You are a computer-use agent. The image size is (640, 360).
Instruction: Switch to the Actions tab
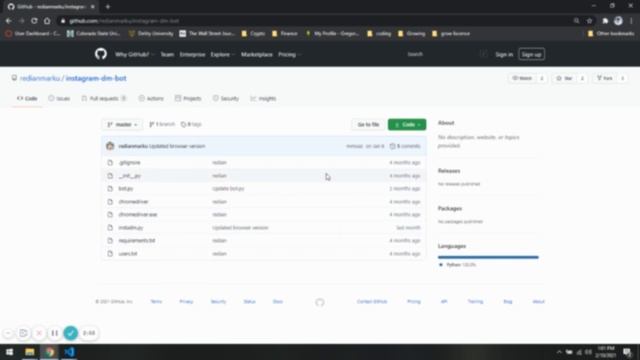tap(151, 98)
